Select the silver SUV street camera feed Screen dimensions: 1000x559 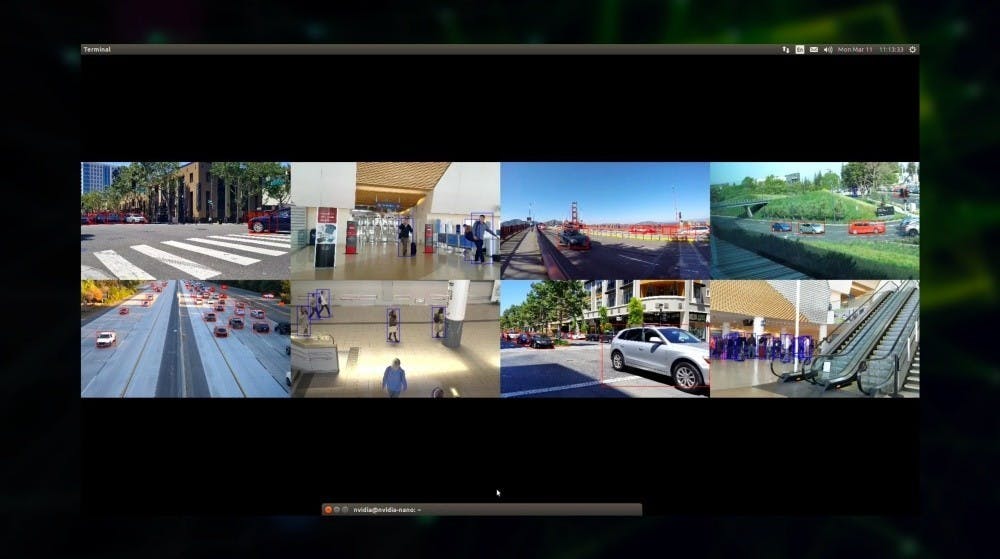[605, 338]
